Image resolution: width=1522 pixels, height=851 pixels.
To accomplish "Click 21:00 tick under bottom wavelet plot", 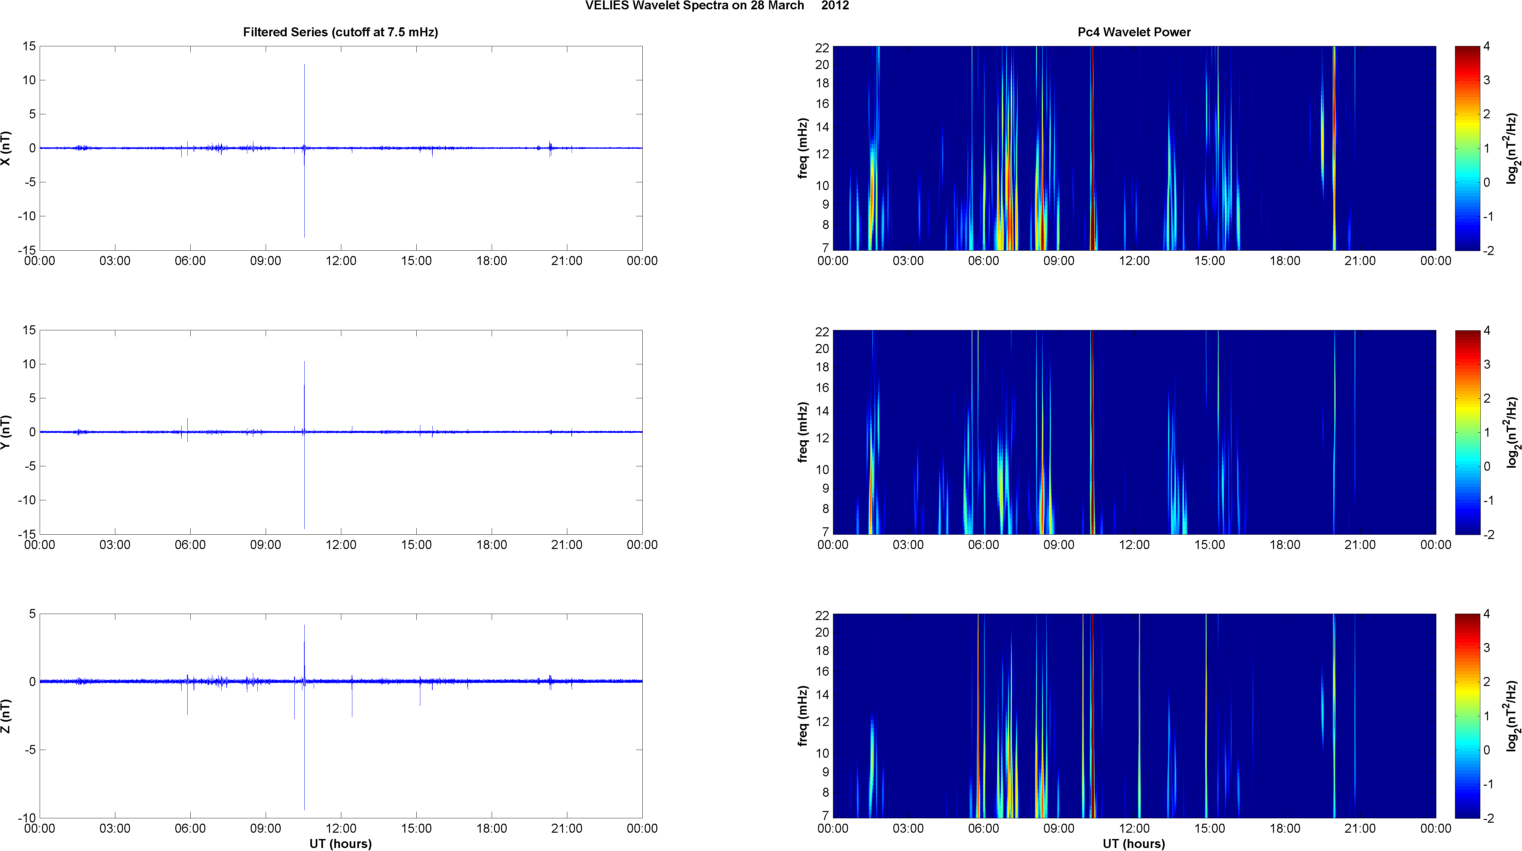I will coord(1360,828).
